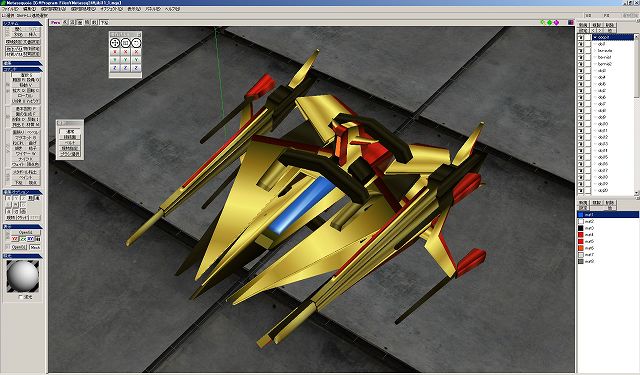
Task: Click 複製 button in material panel
Action: 597,203
